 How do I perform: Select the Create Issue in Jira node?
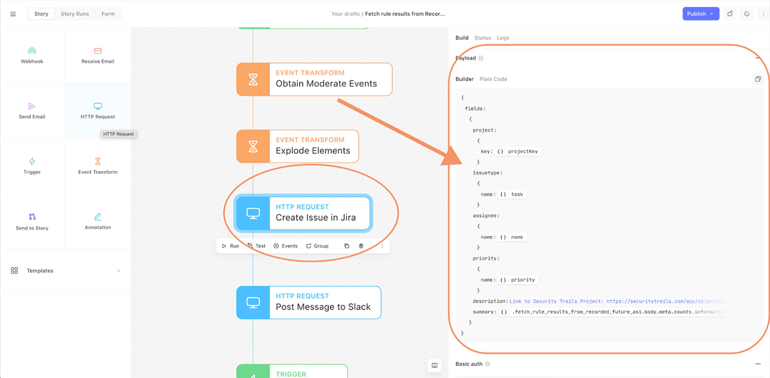[303, 213]
